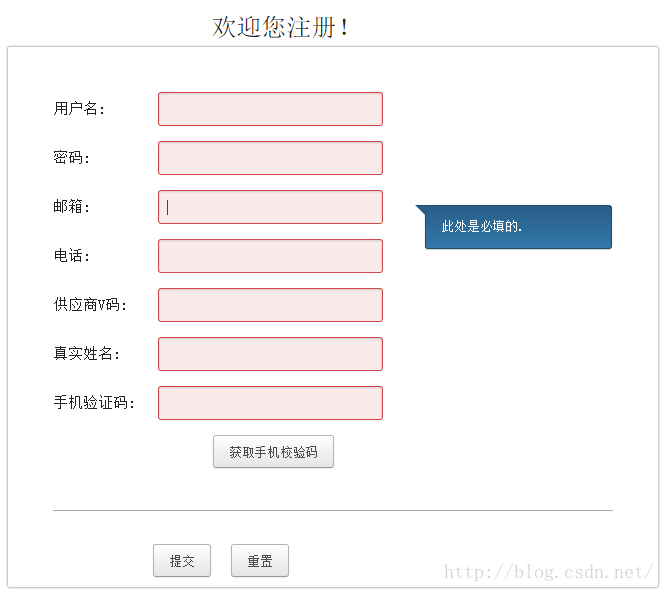
Task: Focus the 真实姓名 (real name) input box
Action: (x=270, y=354)
